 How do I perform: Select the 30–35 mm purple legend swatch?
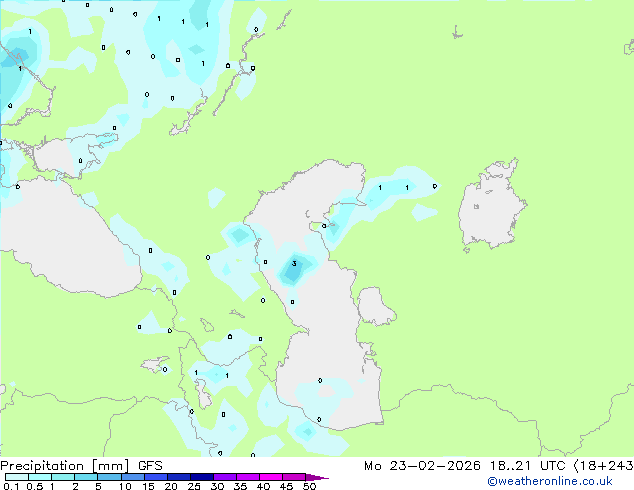tap(224, 477)
